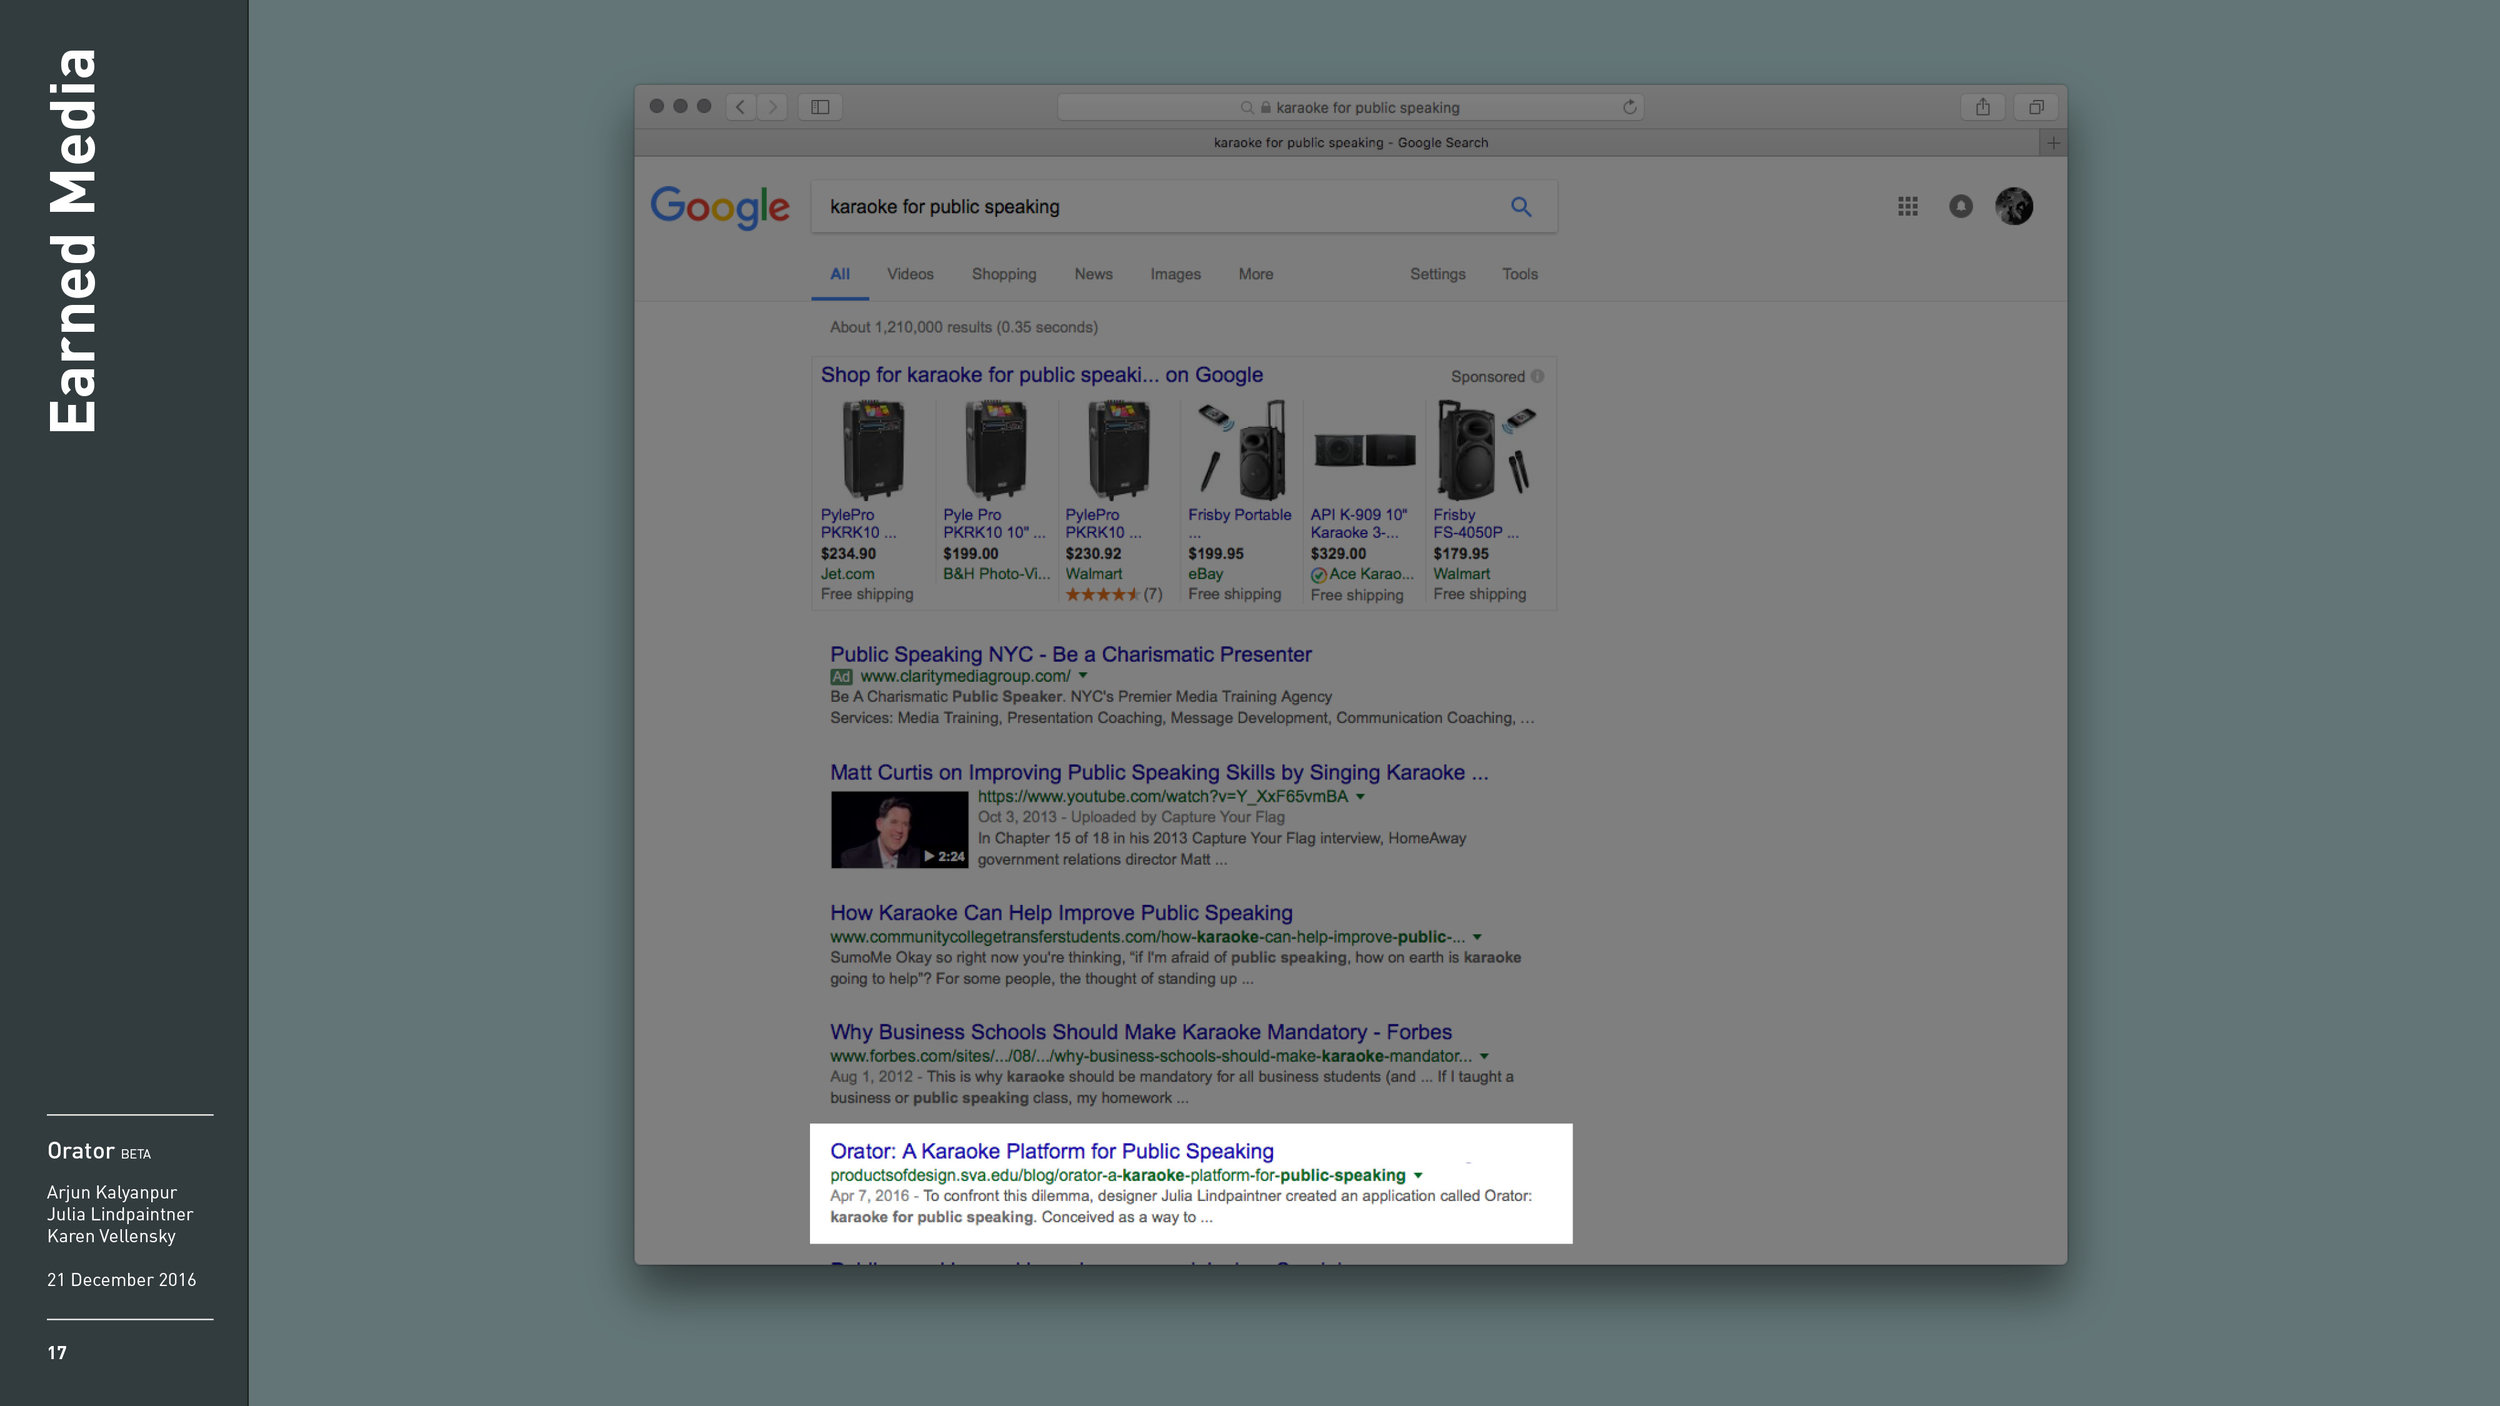Switch to the Images search tab
The width and height of the screenshot is (2500, 1406).
click(1175, 274)
